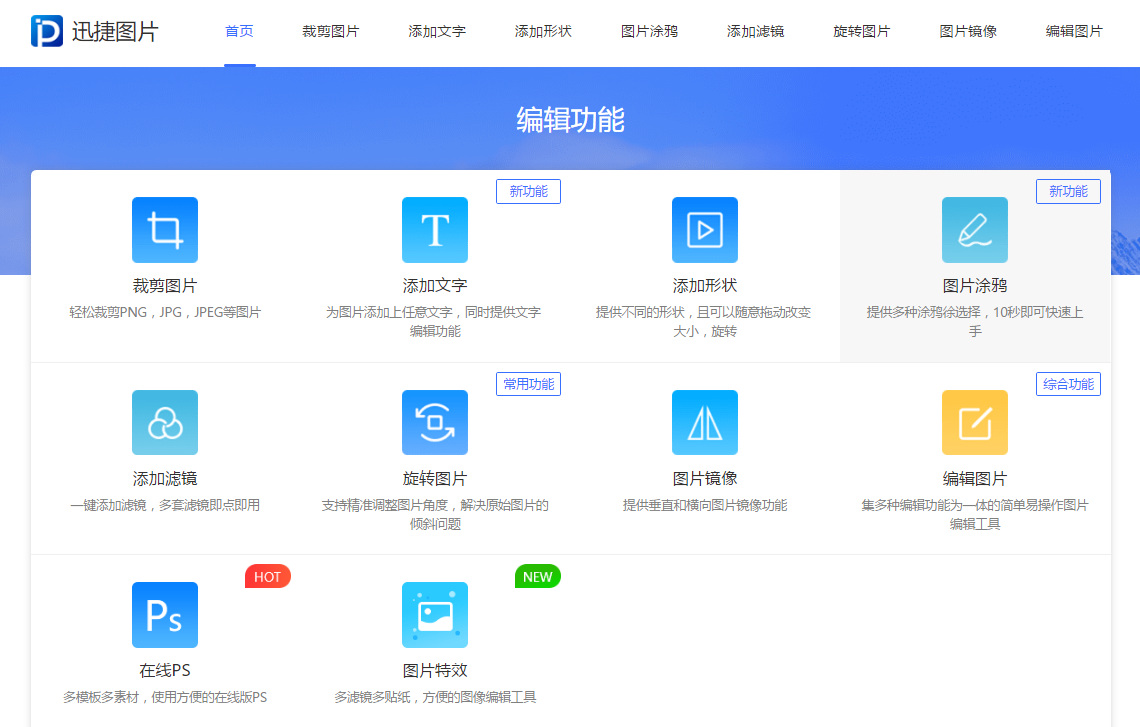1140x727 pixels.
Task: Open the 在线PS Ps icon
Action: (x=165, y=615)
